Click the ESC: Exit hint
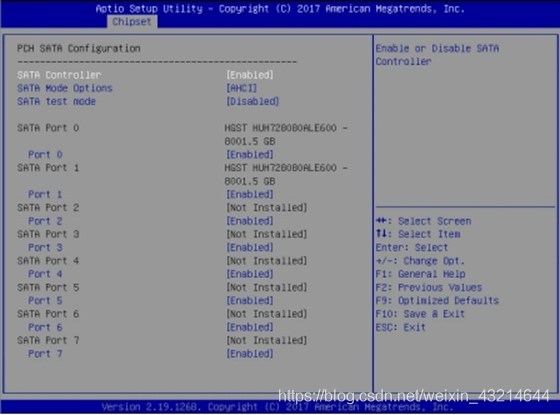Viewport: 560px width, 415px height. click(x=401, y=327)
